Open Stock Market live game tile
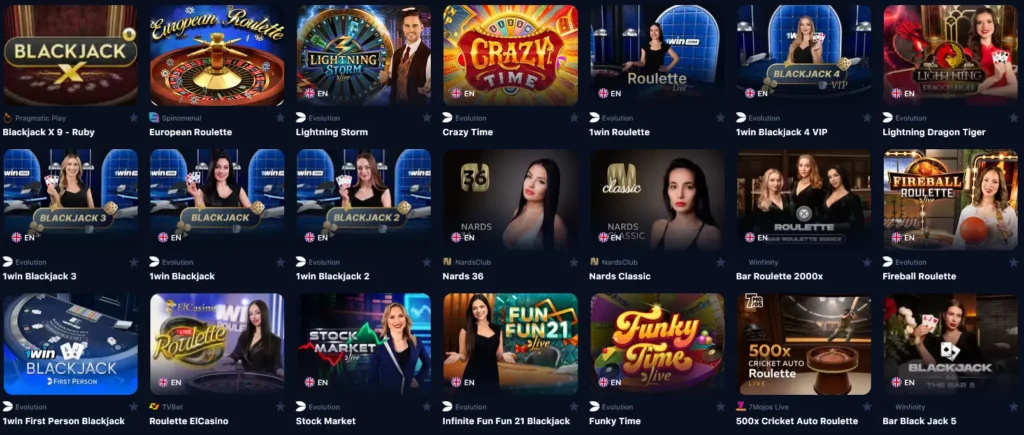Screen dimensions: 1024x435 click(x=364, y=344)
